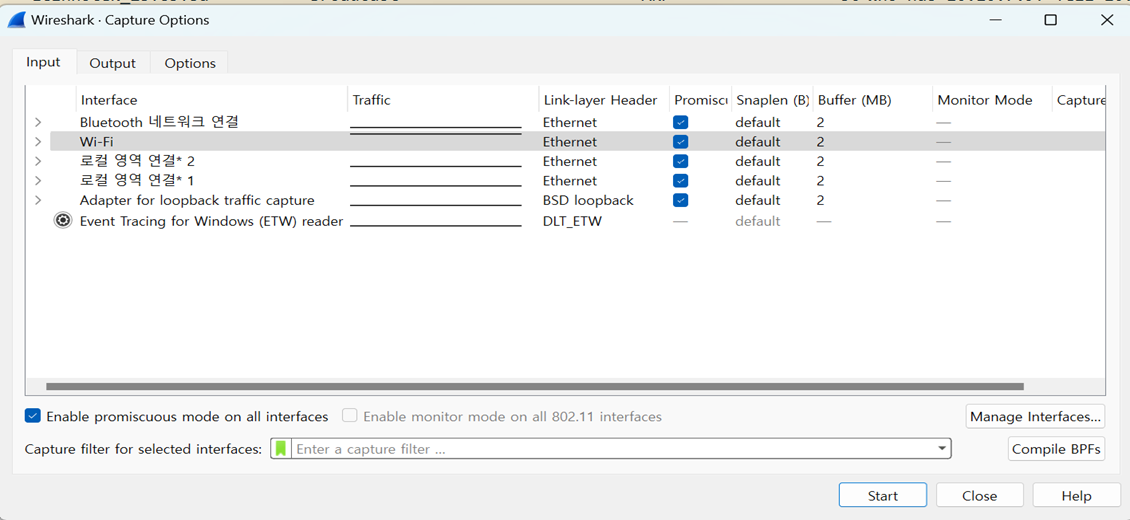Click the Compile BPFs button
The width and height of the screenshot is (1130, 520).
pyautogui.click(x=1056, y=449)
